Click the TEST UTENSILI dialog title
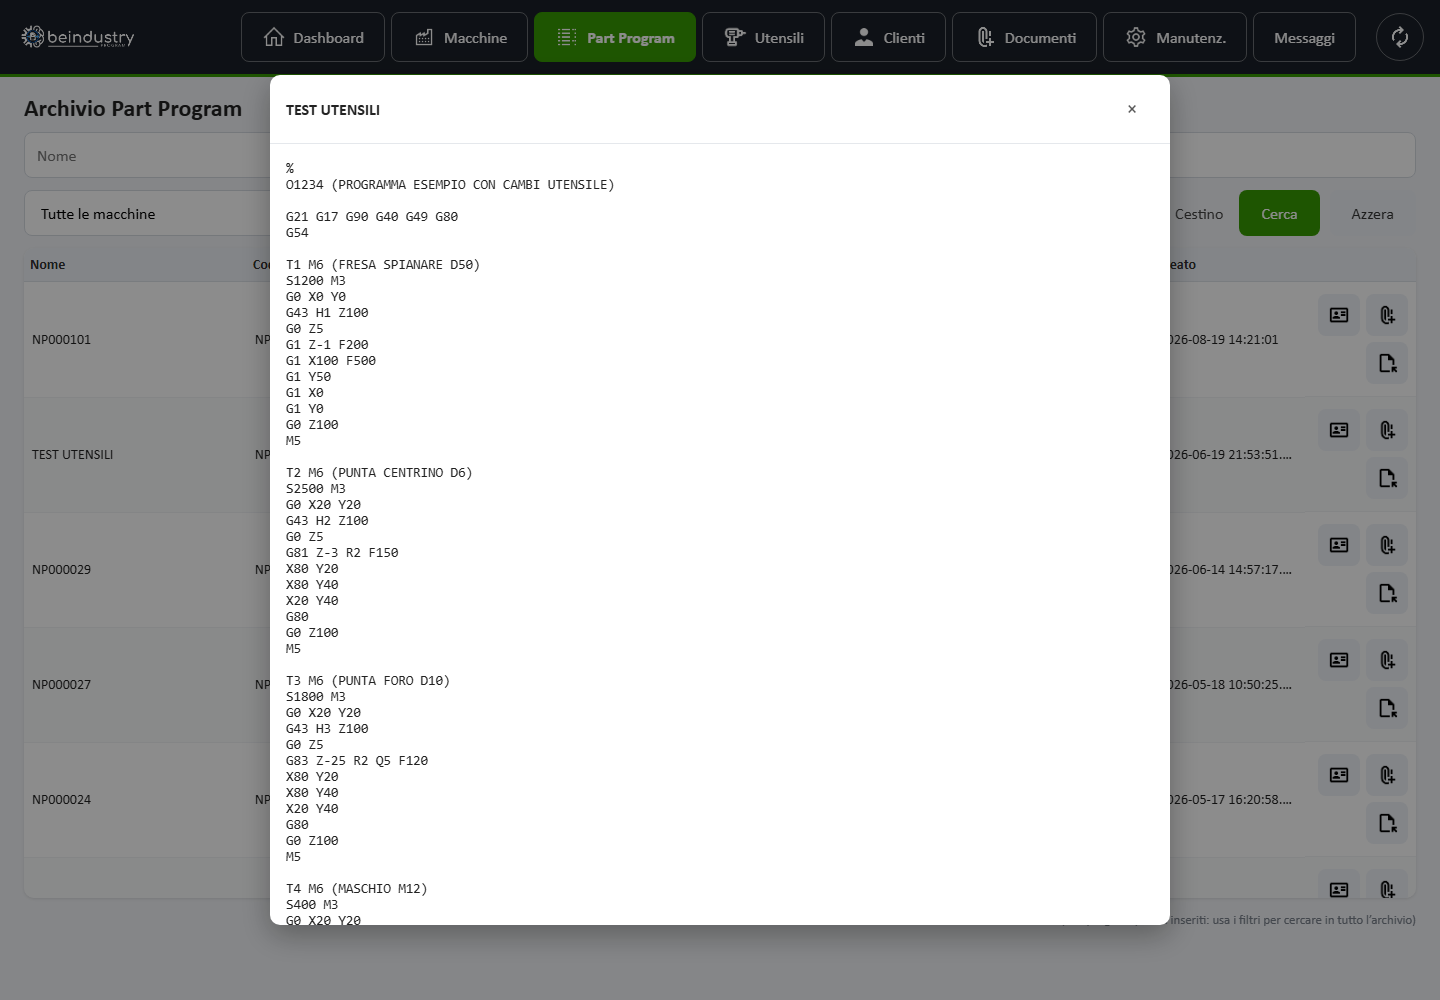This screenshot has width=1440, height=1000. (x=333, y=110)
